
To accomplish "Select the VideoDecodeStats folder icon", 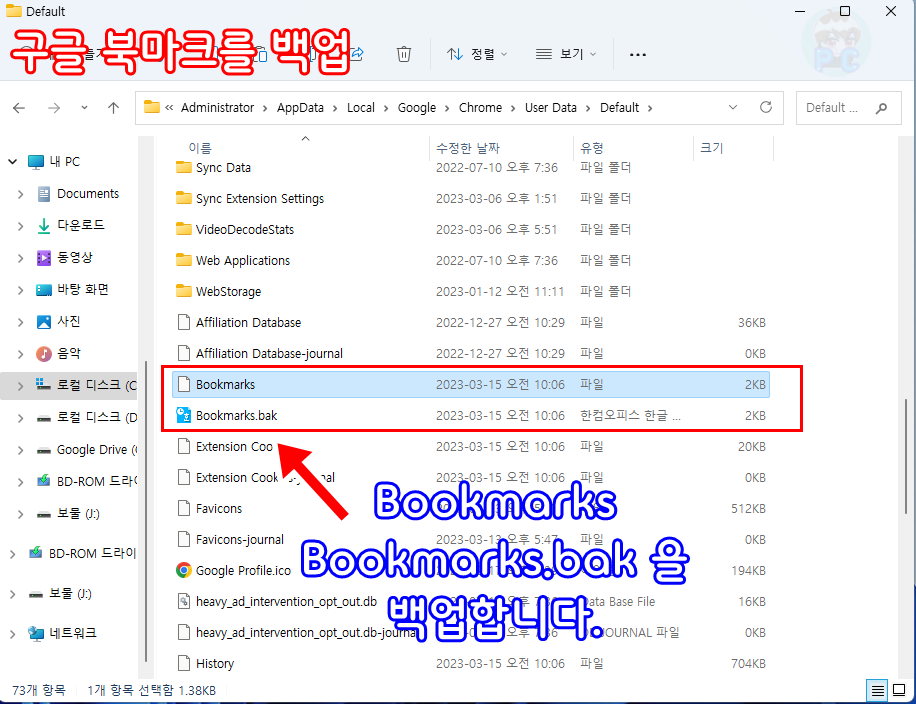I will coord(183,230).
